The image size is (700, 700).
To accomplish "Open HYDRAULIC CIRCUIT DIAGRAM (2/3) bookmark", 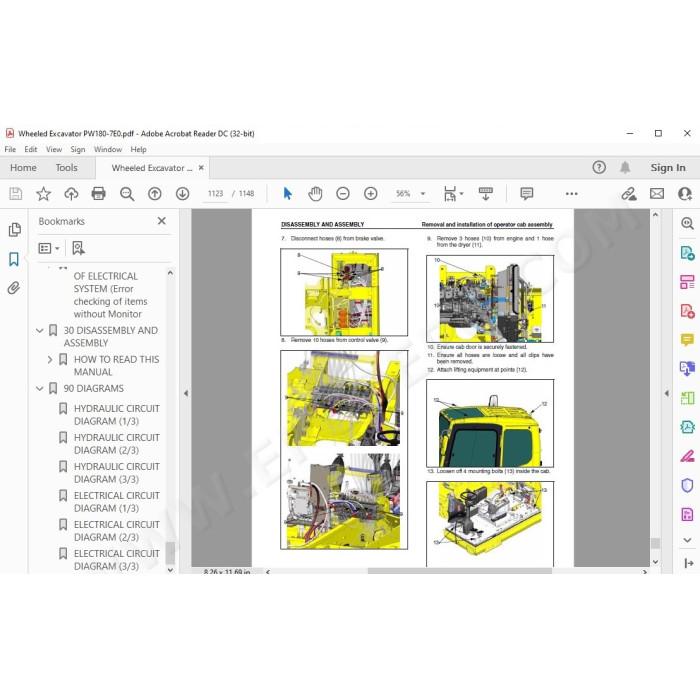I will pyautogui.click(x=117, y=444).
